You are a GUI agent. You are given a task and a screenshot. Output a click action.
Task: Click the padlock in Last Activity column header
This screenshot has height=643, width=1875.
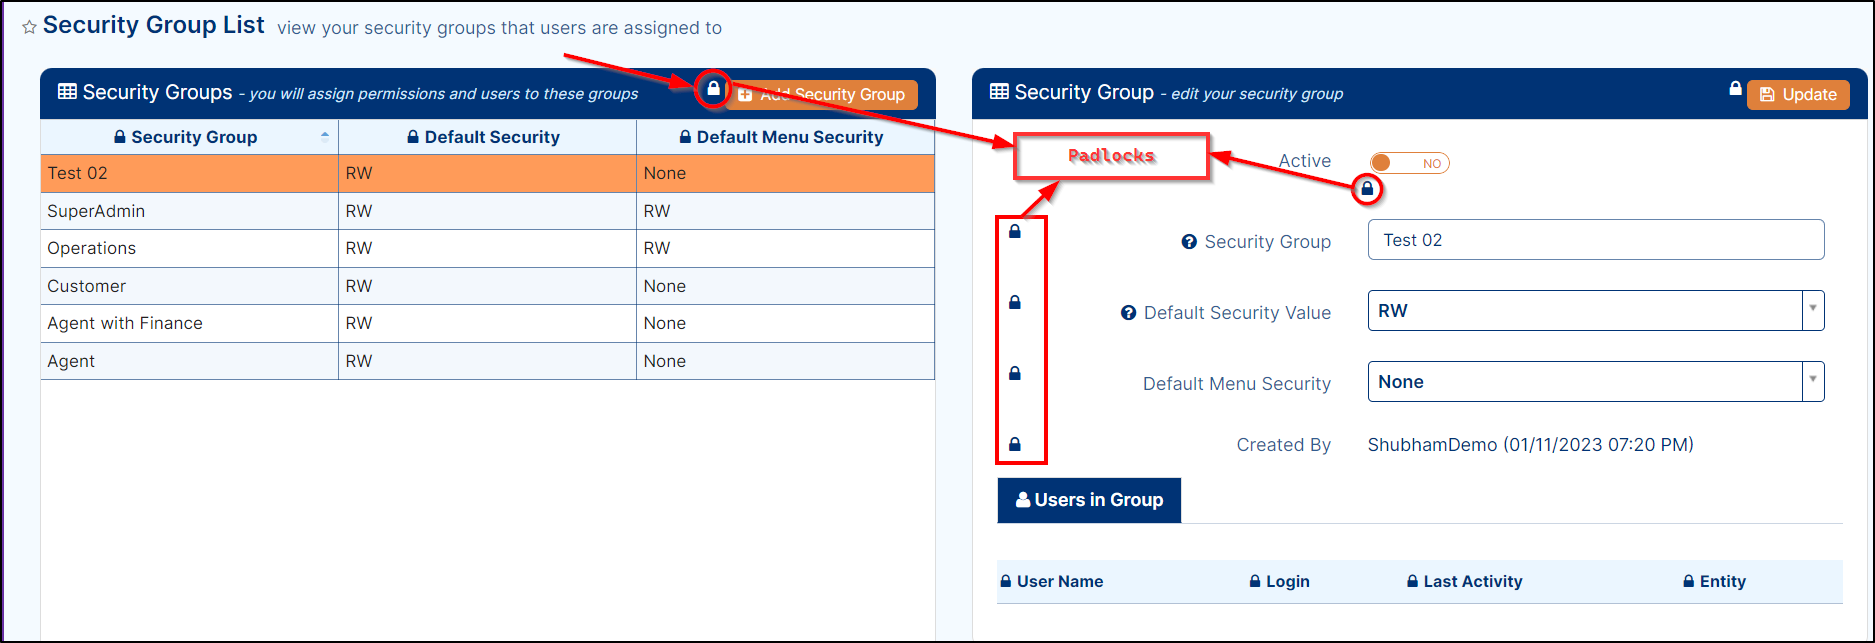point(1412,581)
